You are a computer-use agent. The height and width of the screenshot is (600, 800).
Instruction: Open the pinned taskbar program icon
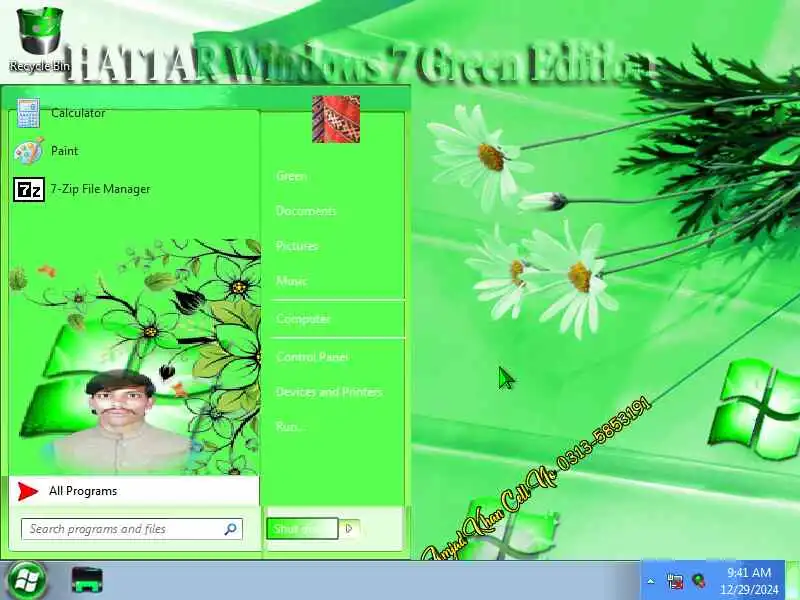[87, 581]
